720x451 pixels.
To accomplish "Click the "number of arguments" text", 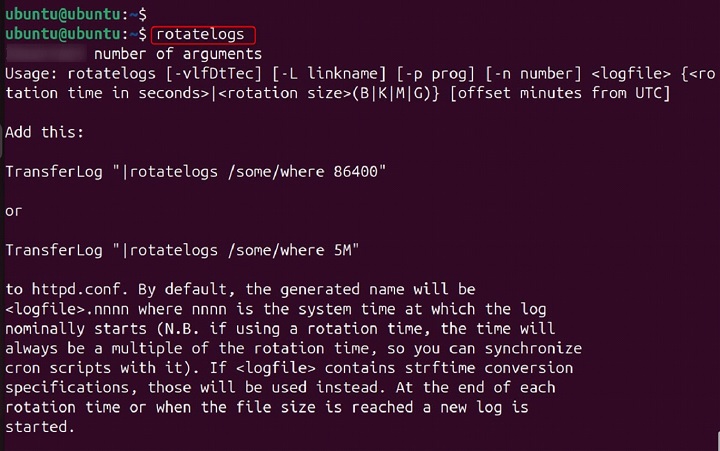I will click(176, 54).
